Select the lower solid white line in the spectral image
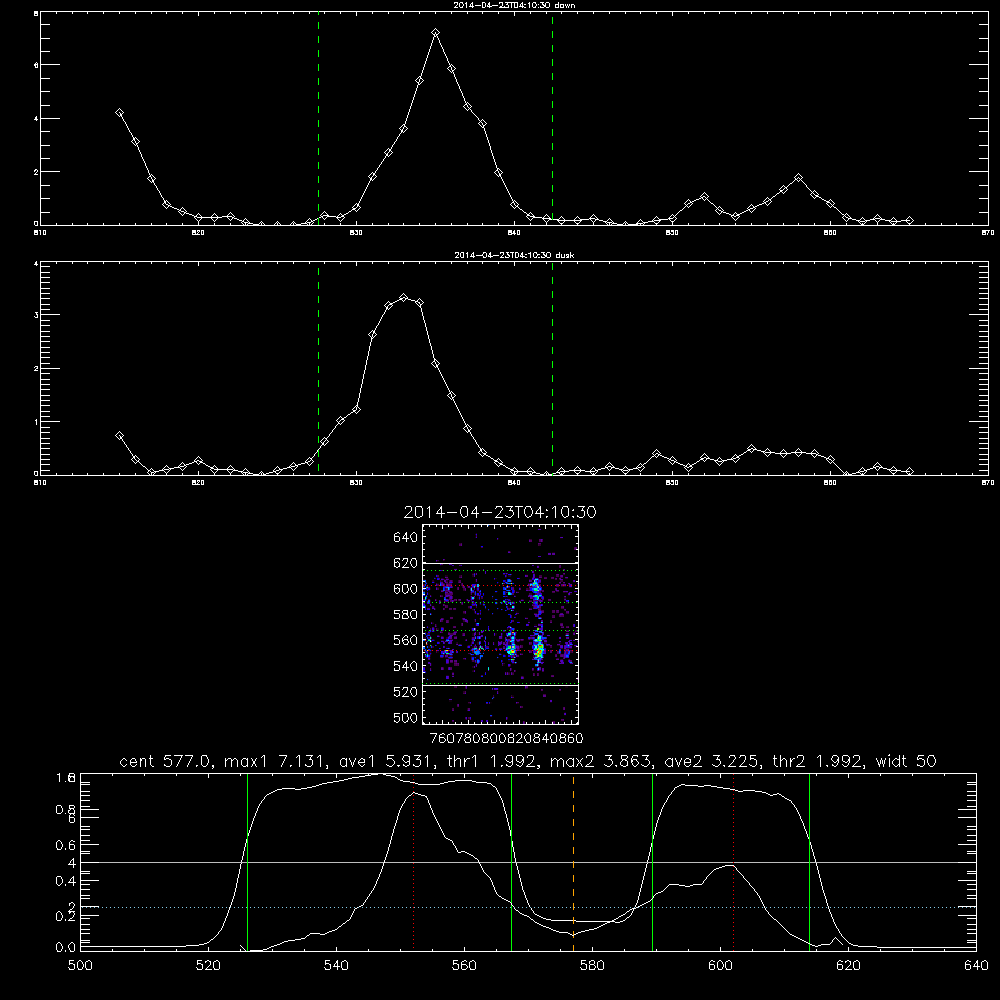Viewport: 1000px width, 1000px height. pos(501,686)
